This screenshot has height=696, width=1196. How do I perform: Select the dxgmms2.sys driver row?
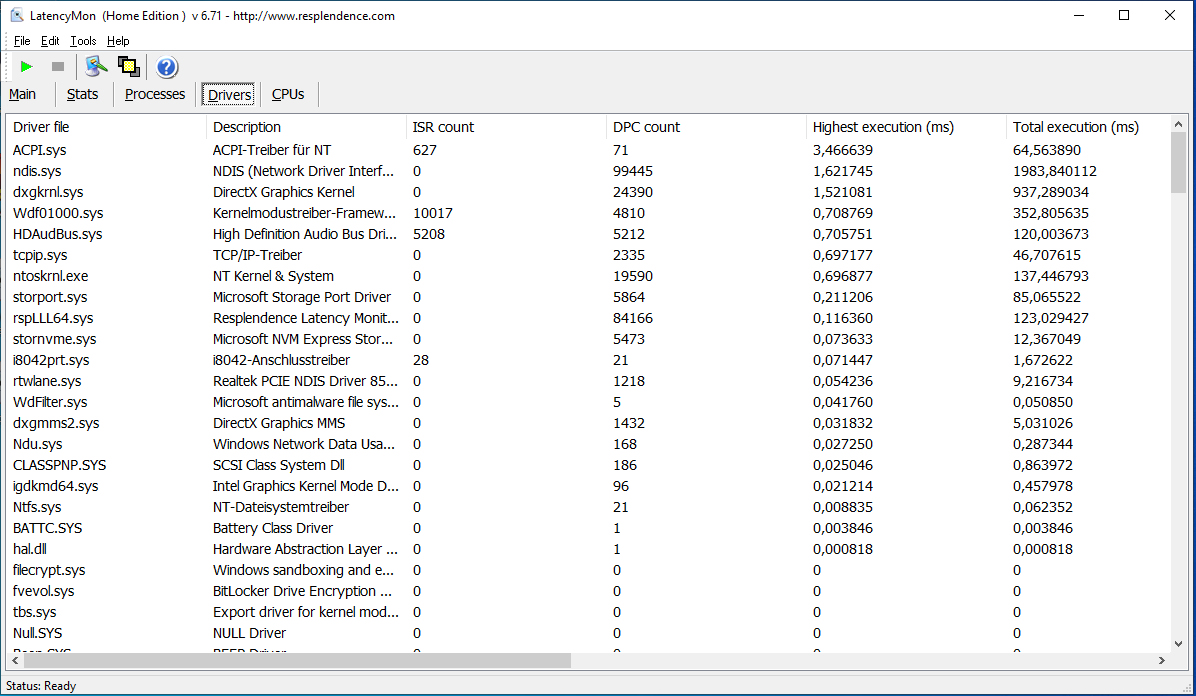coord(588,423)
